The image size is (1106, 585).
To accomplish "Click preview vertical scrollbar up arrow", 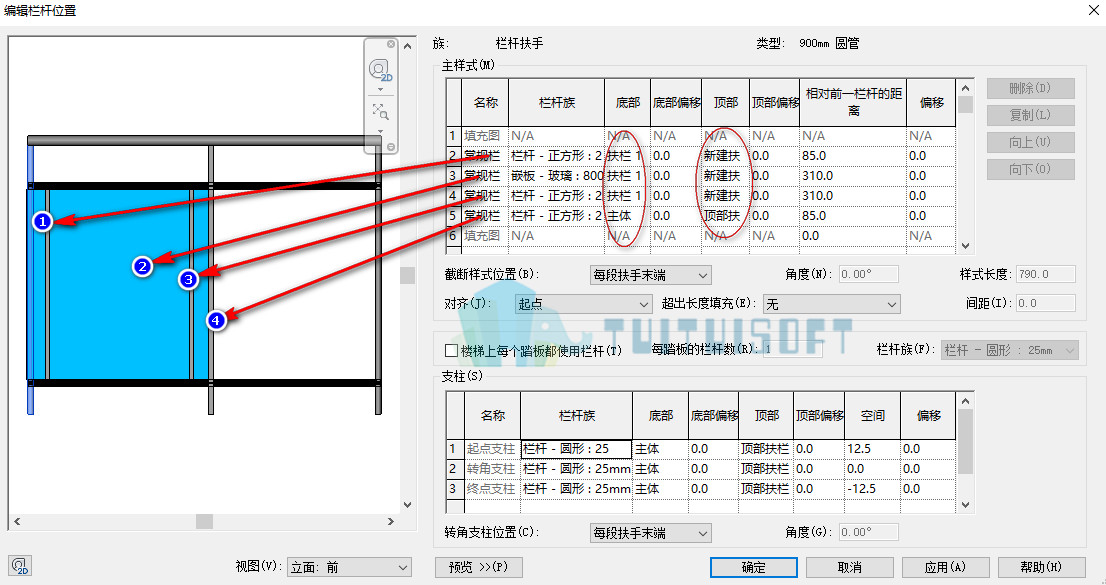I will (x=407, y=46).
